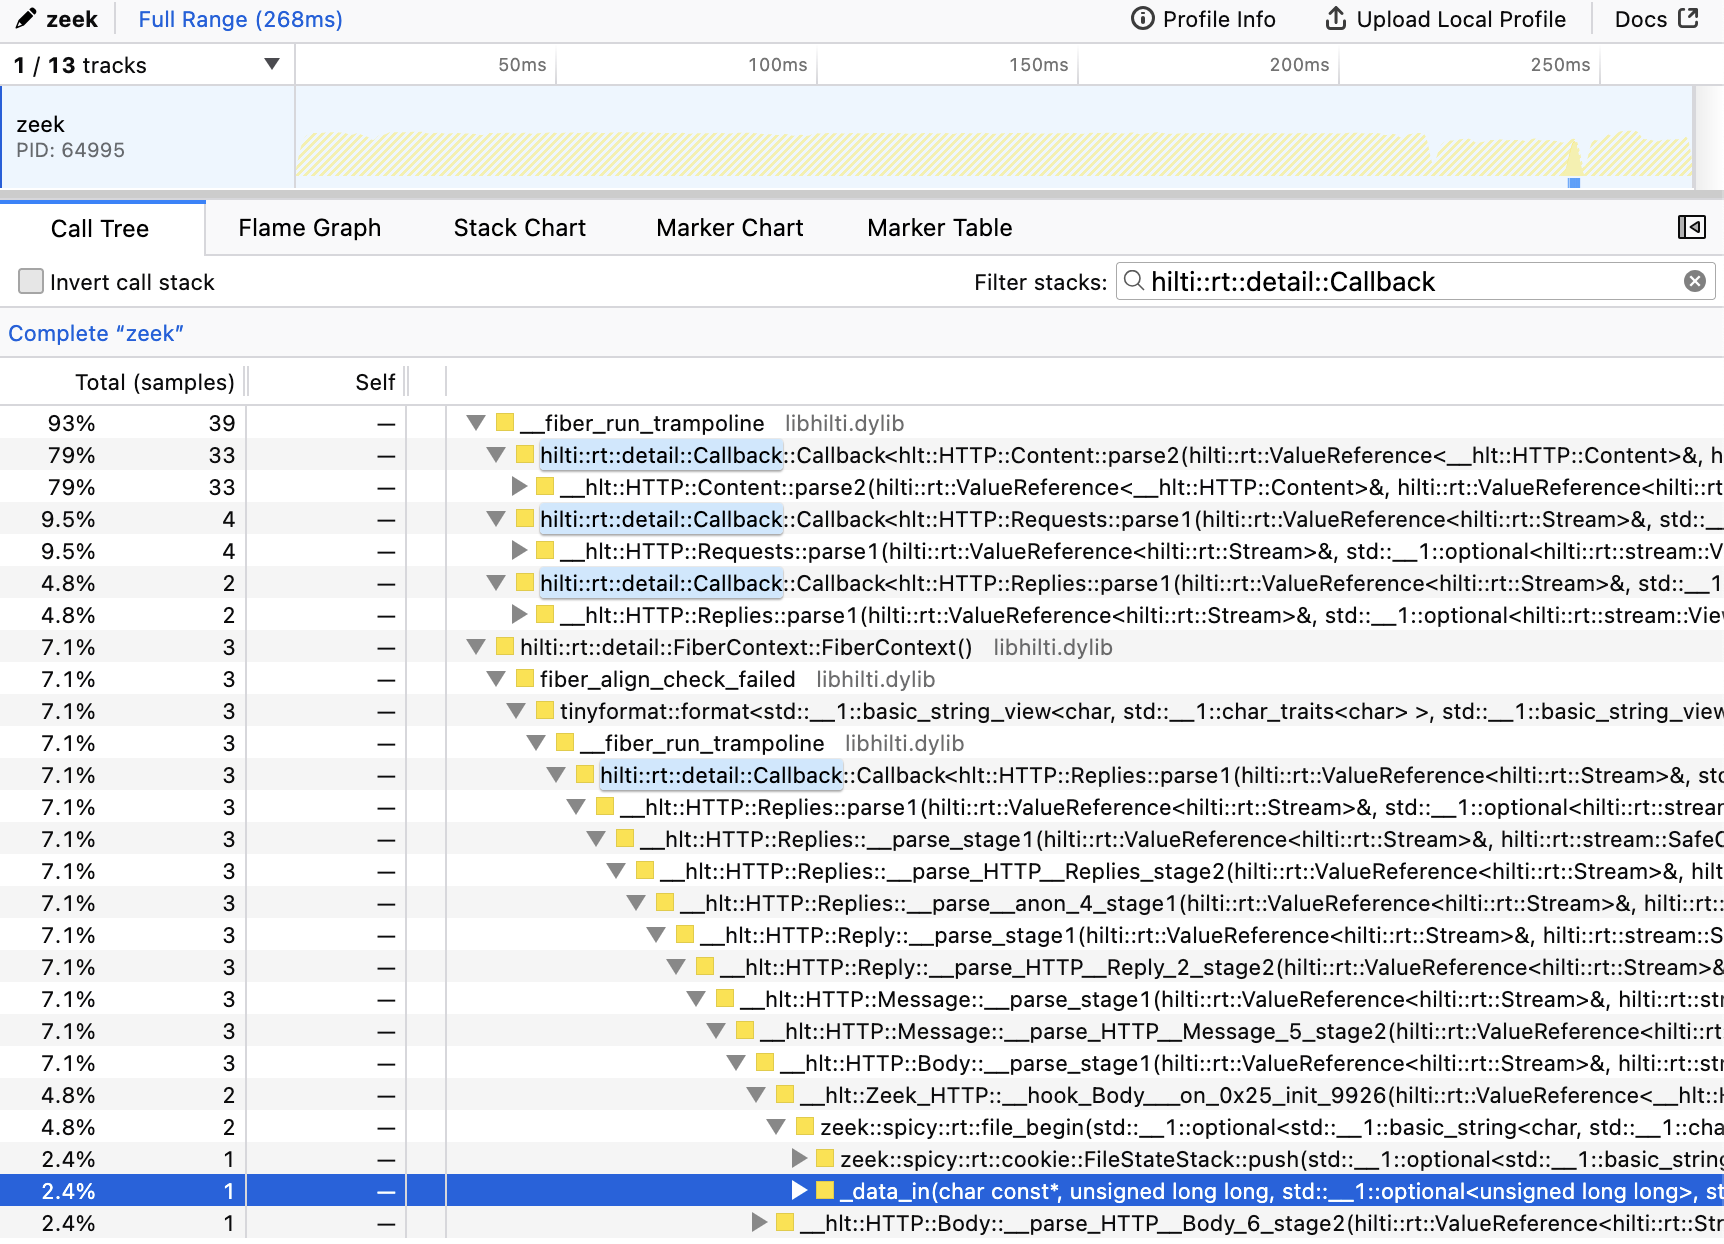Click yellow square beside FileStateStack::push
Image resolution: width=1724 pixels, height=1244 pixels.
825,1159
